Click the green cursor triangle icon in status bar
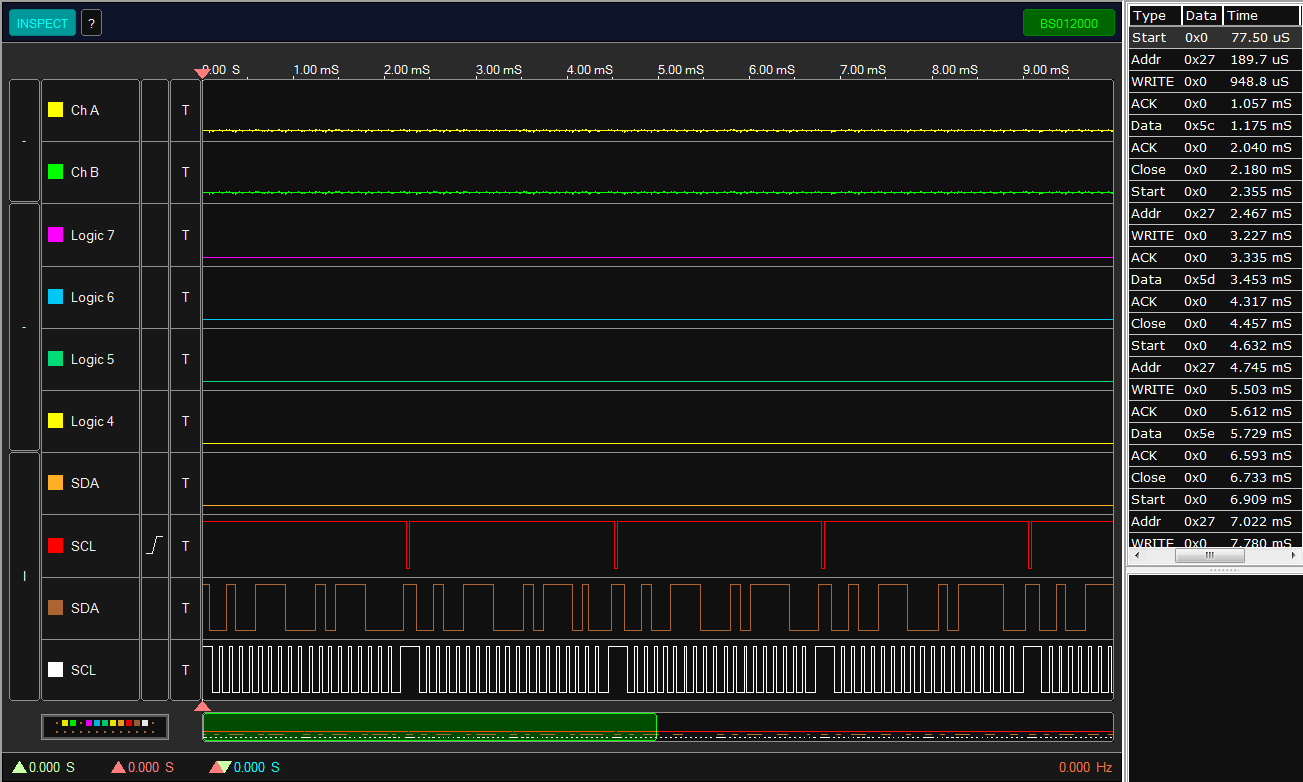Viewport: 1303px width, 782px height. [x=19, y=767]
